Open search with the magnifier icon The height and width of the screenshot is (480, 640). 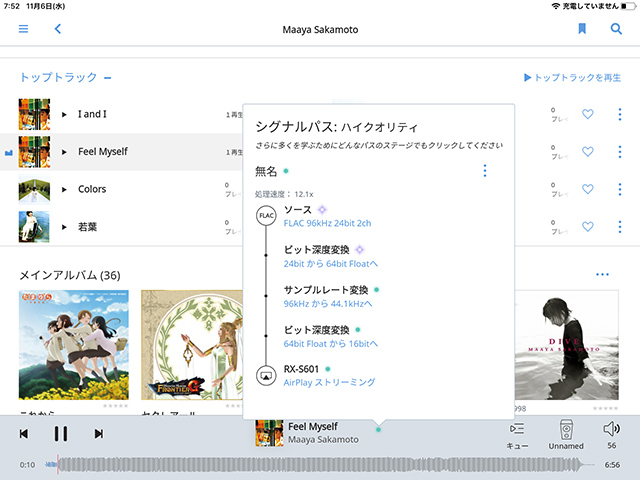[x=616, y=29]
